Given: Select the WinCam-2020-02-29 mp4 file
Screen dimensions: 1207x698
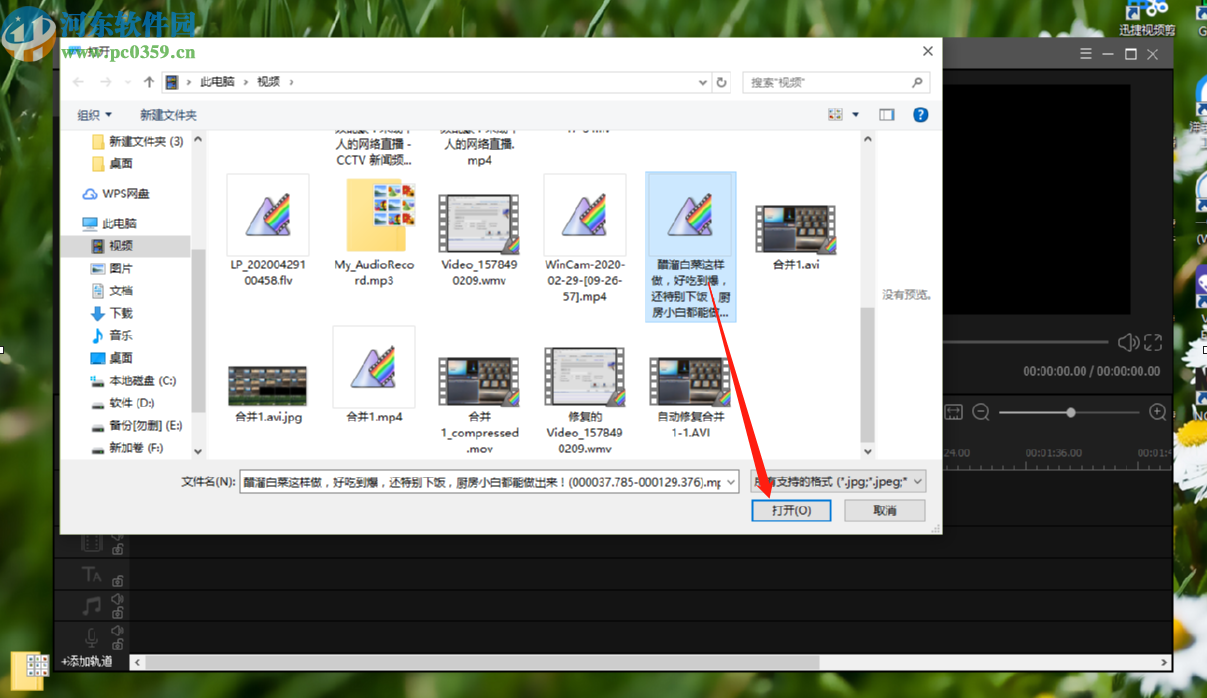Looking at the screenshot, I should (x=585, y=238).
